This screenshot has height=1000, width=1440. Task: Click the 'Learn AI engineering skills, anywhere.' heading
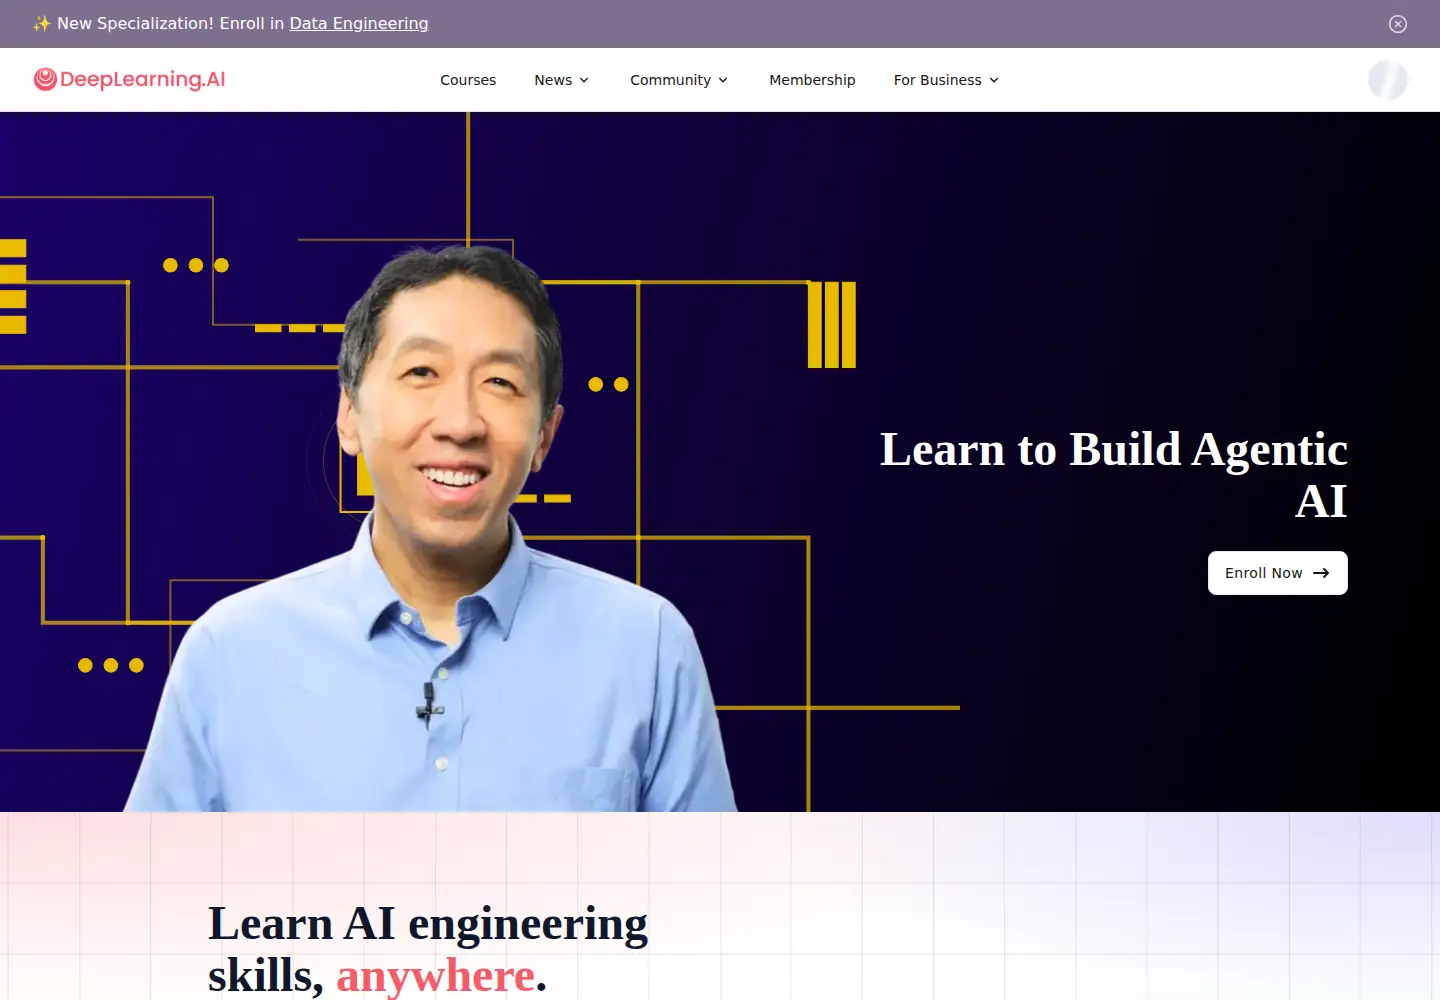click(x=428, y=949)
